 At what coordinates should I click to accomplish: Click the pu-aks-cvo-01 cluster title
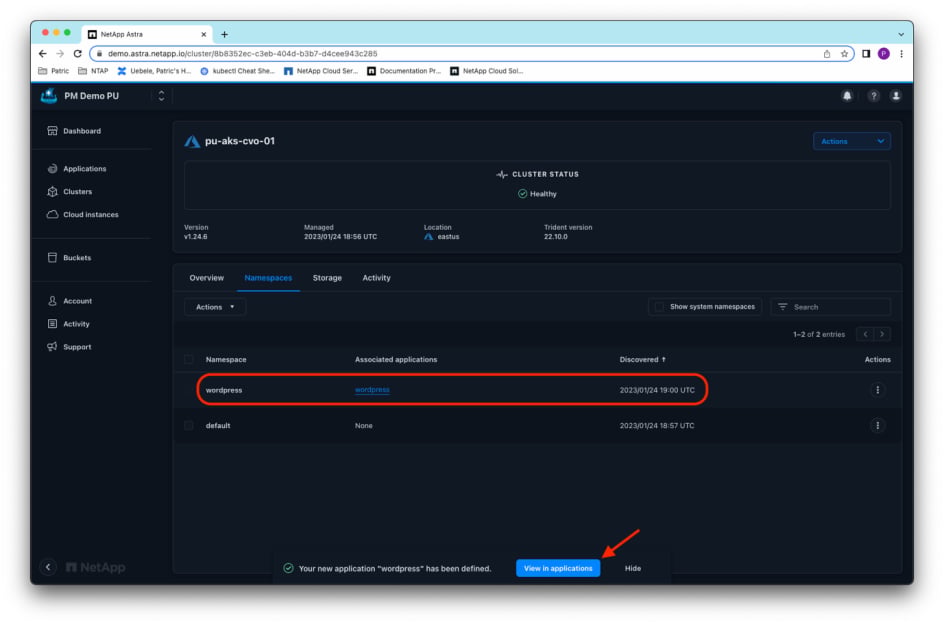click(x=240, y=141)
